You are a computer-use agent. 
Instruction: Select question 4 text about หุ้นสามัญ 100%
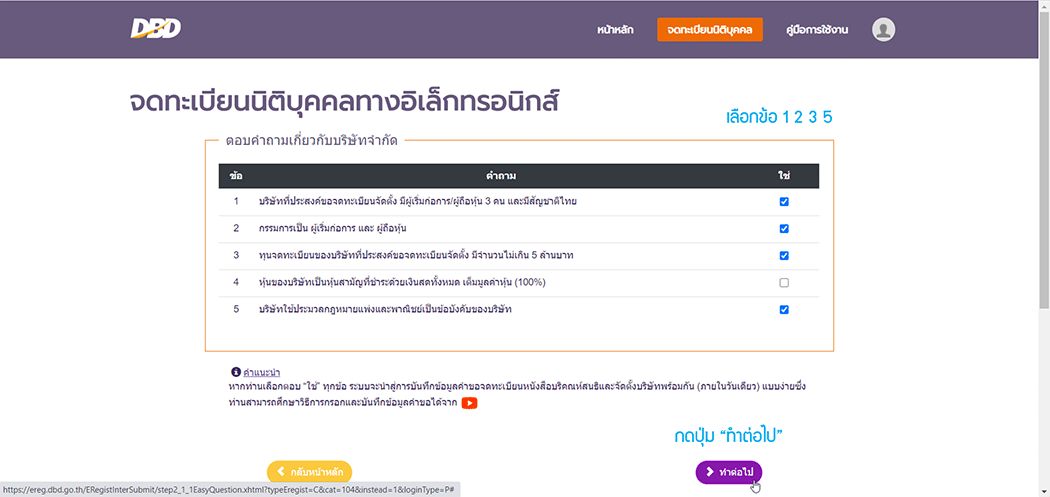point(402,283)
